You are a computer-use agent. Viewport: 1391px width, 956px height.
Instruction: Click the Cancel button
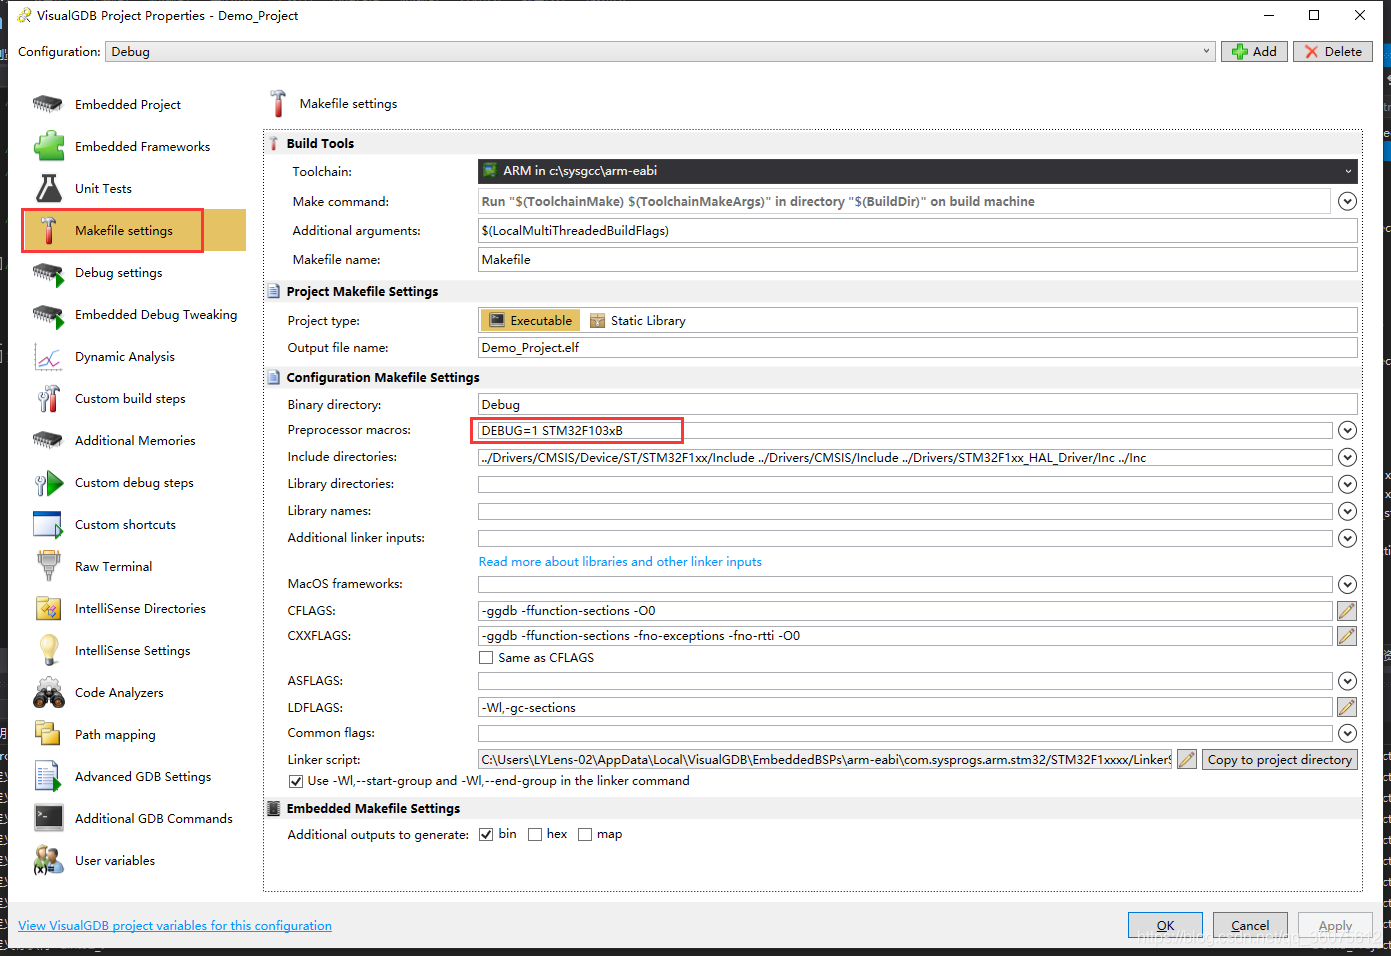click(x=1250, y=925)
